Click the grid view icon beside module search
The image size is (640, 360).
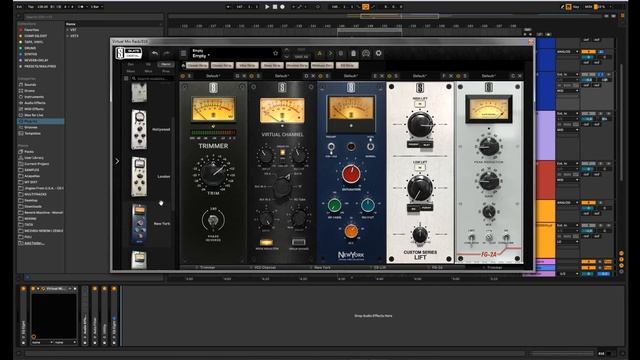pyautogui.click(x=126, y=78)
